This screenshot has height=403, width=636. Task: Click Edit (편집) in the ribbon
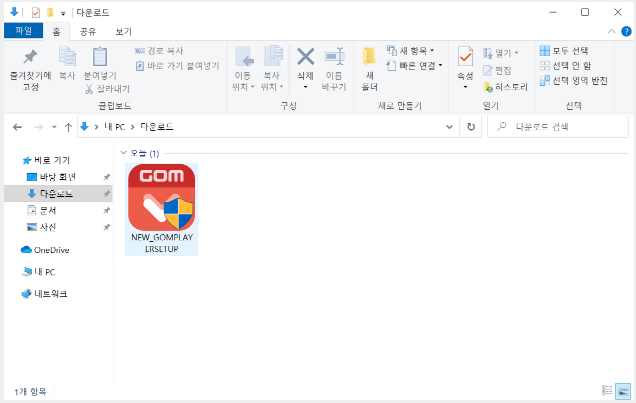(497, 71)
